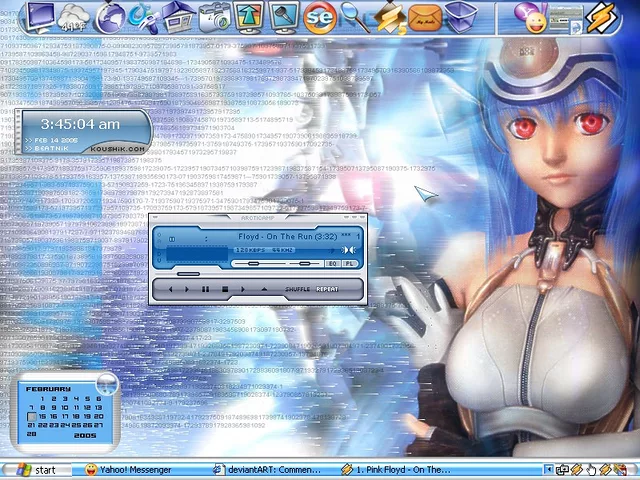Open the minimized window thumbnail in dock
This screenshot has width=640, height=480.
[566, 20]
